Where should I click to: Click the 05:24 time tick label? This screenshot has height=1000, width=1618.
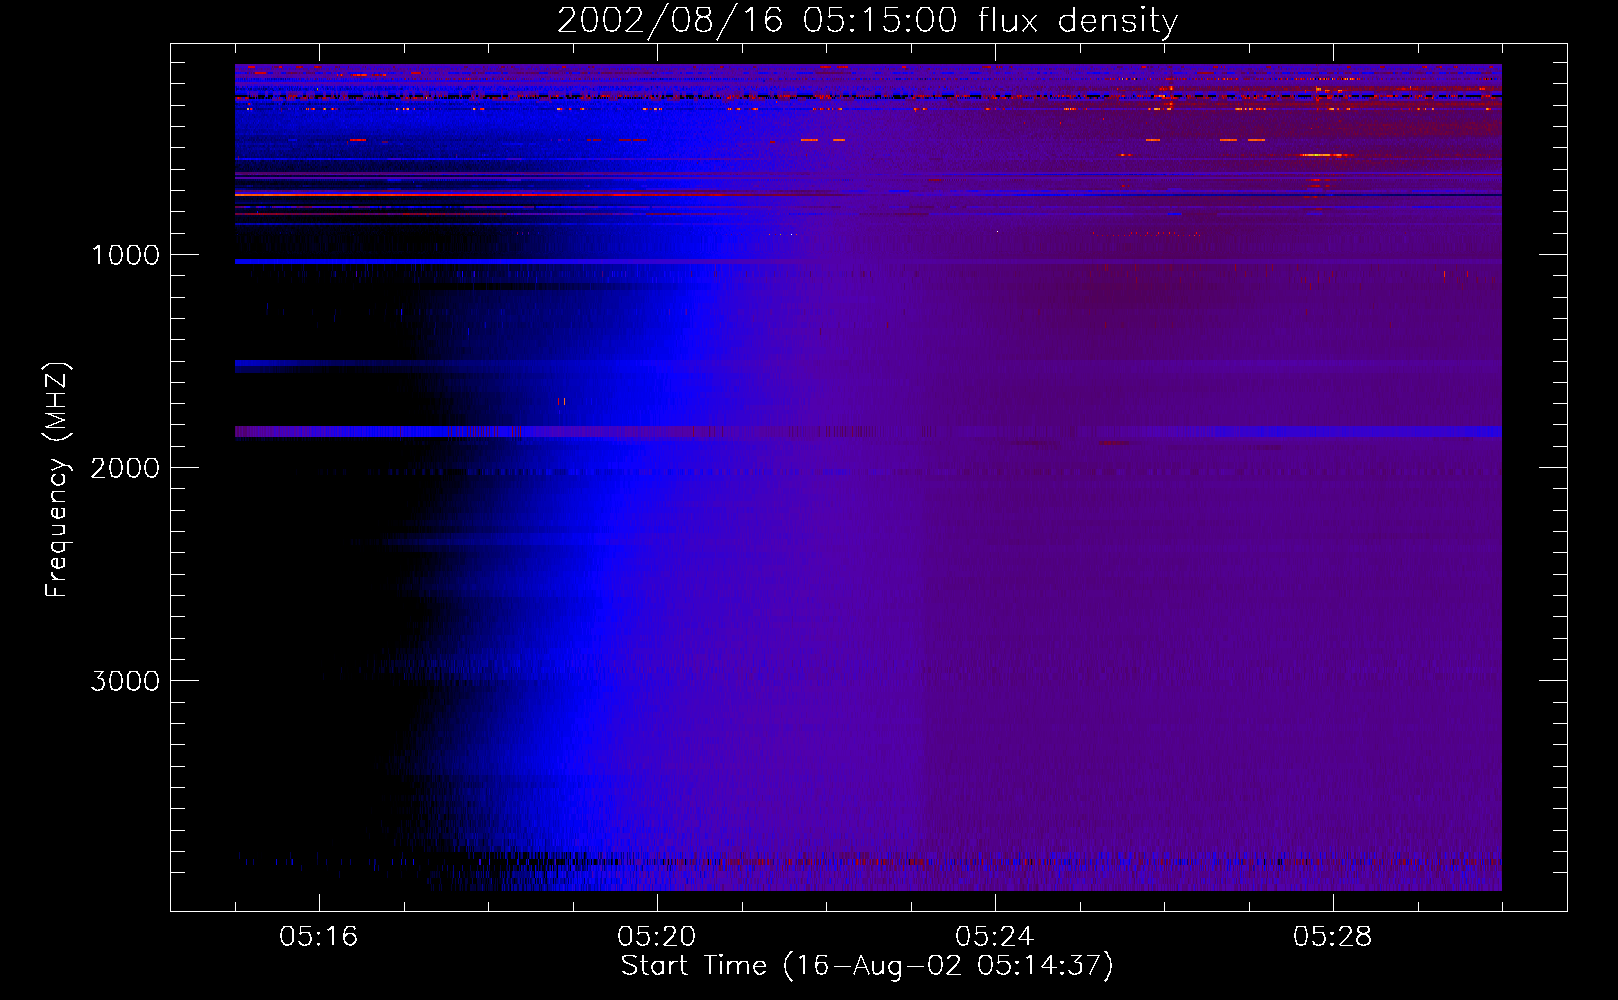(x=994, y=937)
